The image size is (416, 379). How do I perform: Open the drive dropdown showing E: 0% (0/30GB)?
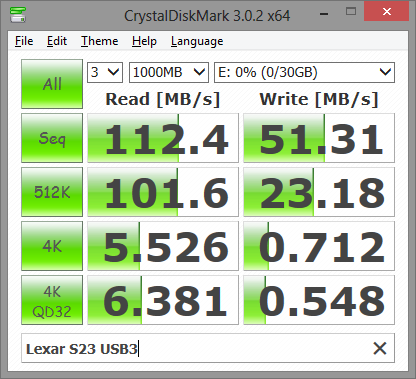304,72
